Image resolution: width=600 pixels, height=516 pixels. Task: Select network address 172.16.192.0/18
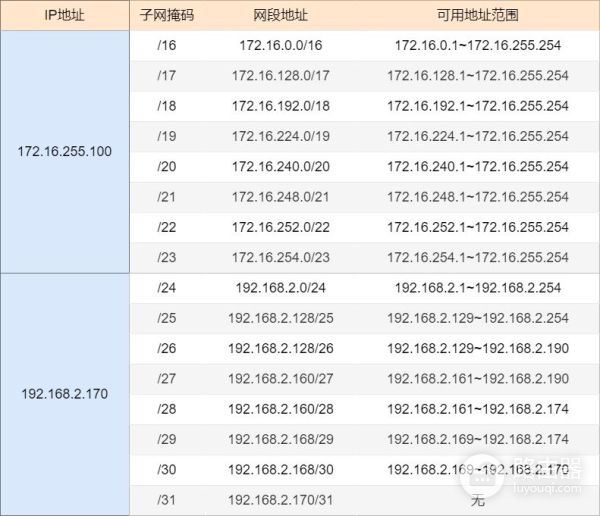click(281, 106)
